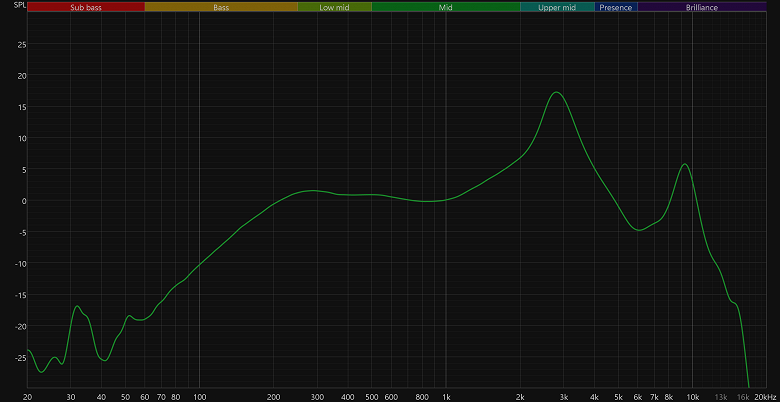Click the 50 Hz frequency label
Image resolution: width=780 pixels, height=402 pixels.
coord(125,397)
